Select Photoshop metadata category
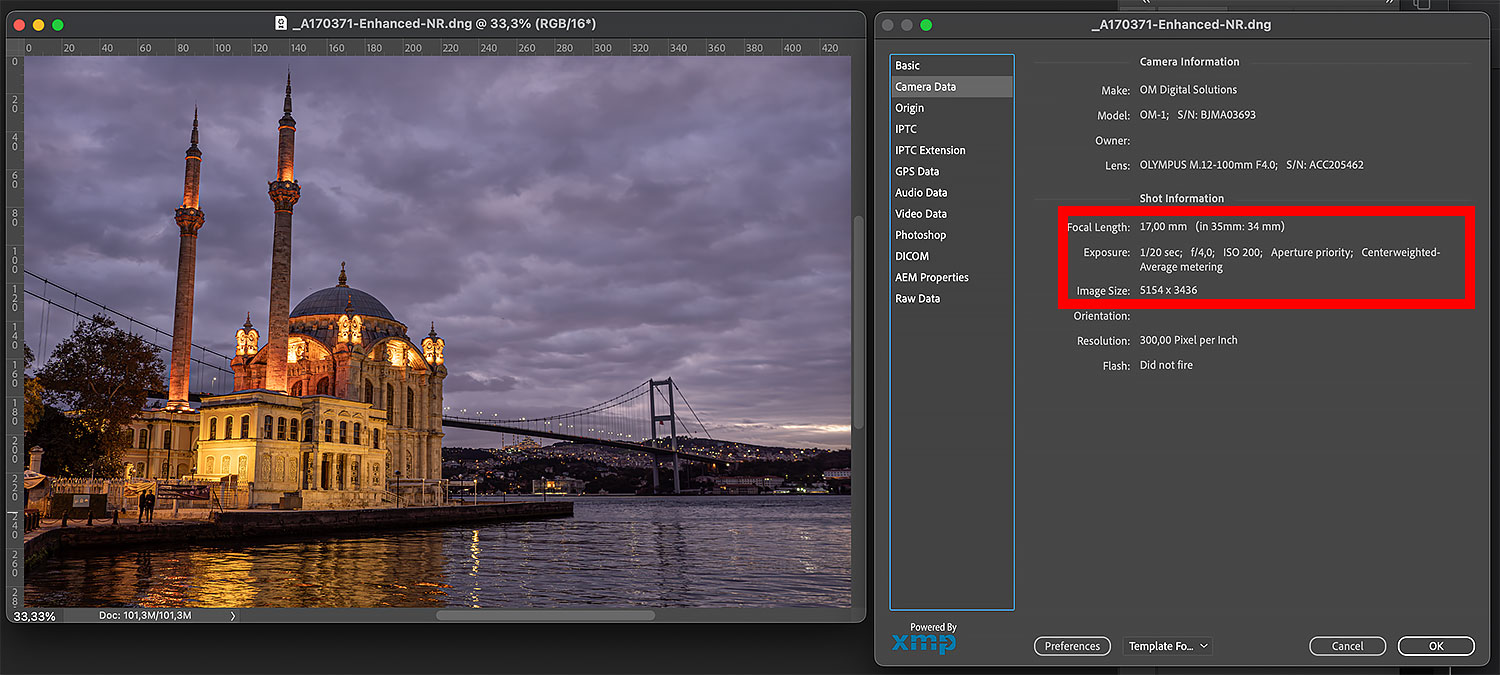Image resolution: width=1500 pixels, height=675 pixels. click(920, 235)
